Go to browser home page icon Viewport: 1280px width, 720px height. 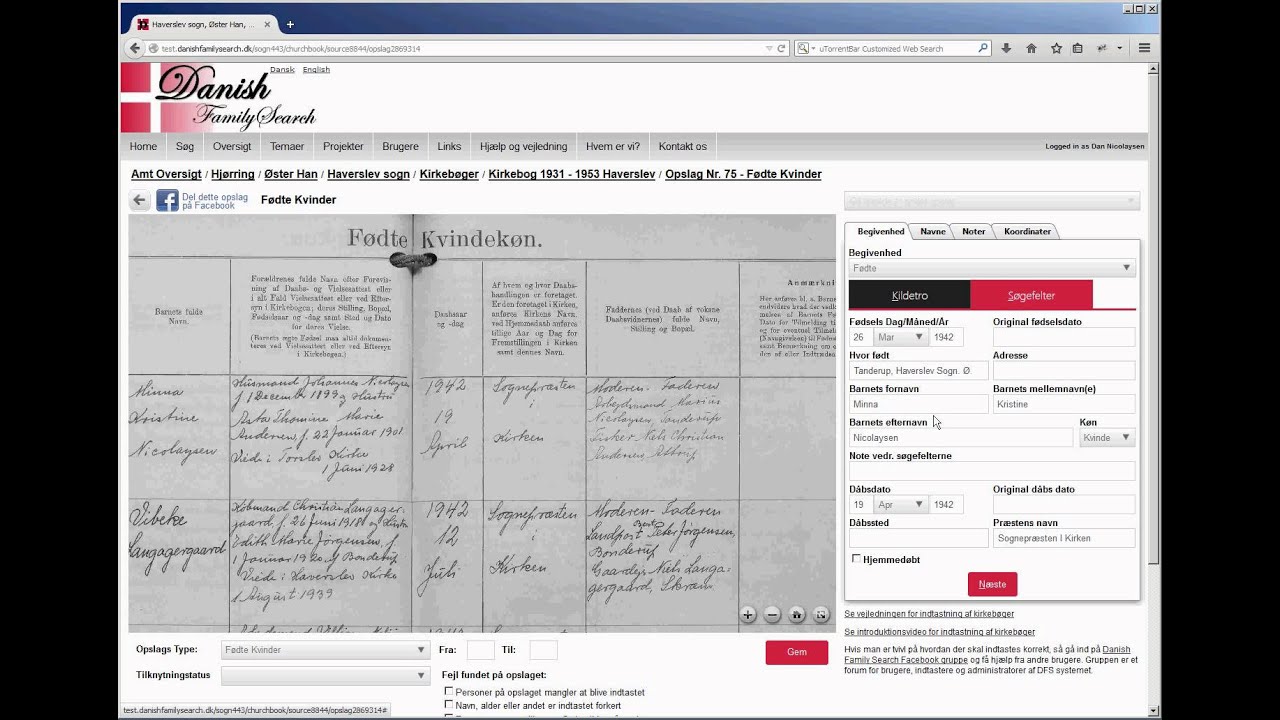point(1031,48)
